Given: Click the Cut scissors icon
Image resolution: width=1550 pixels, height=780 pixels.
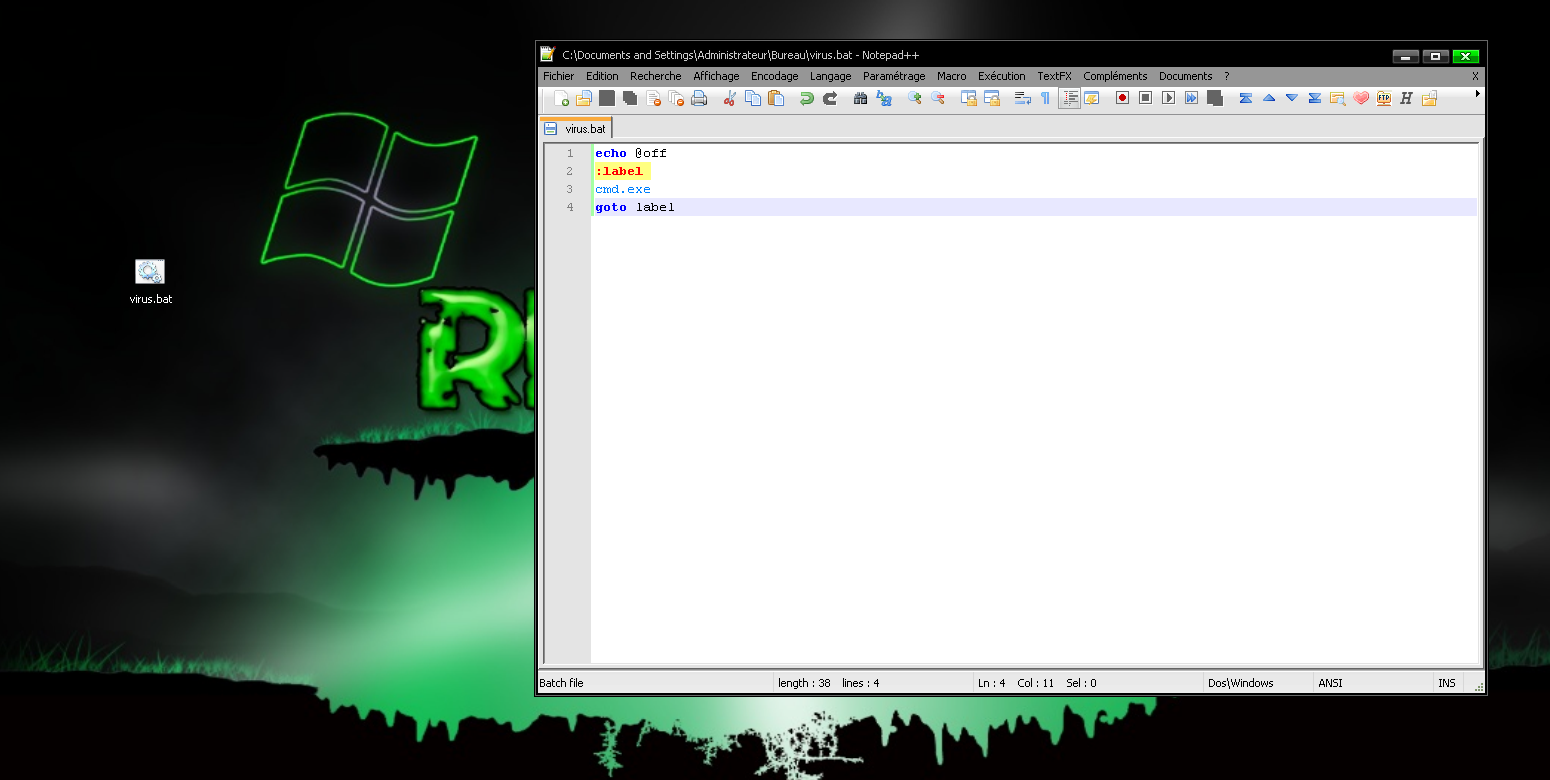Looking at the screenshot, I should (x=730, y=98).
